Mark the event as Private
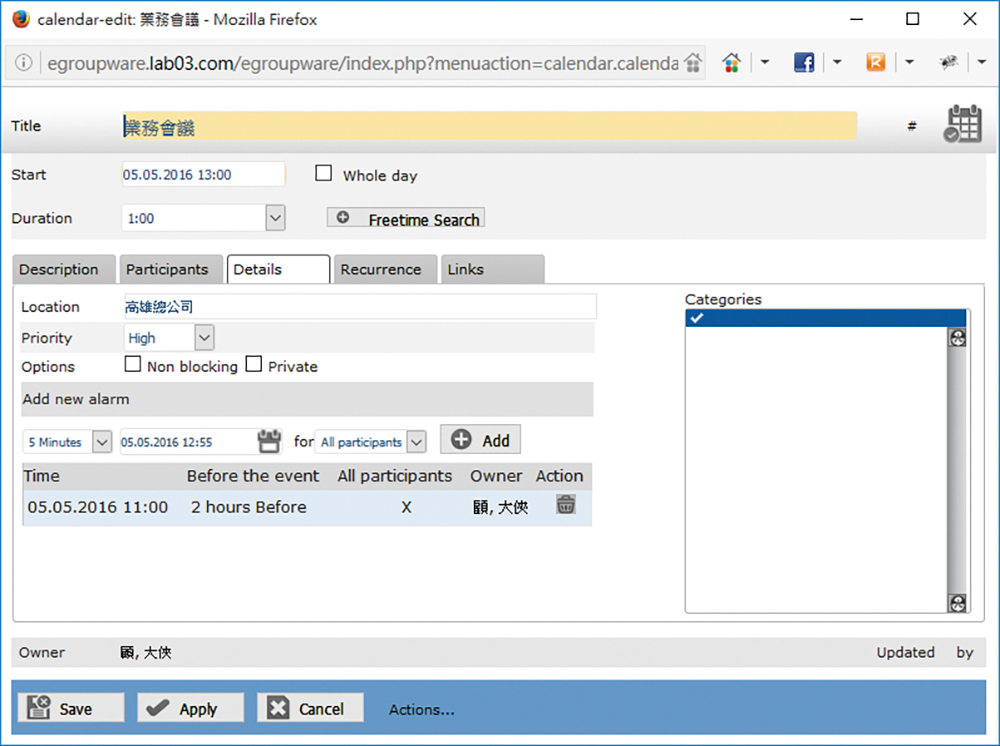1000x746 pixels. 254,364
